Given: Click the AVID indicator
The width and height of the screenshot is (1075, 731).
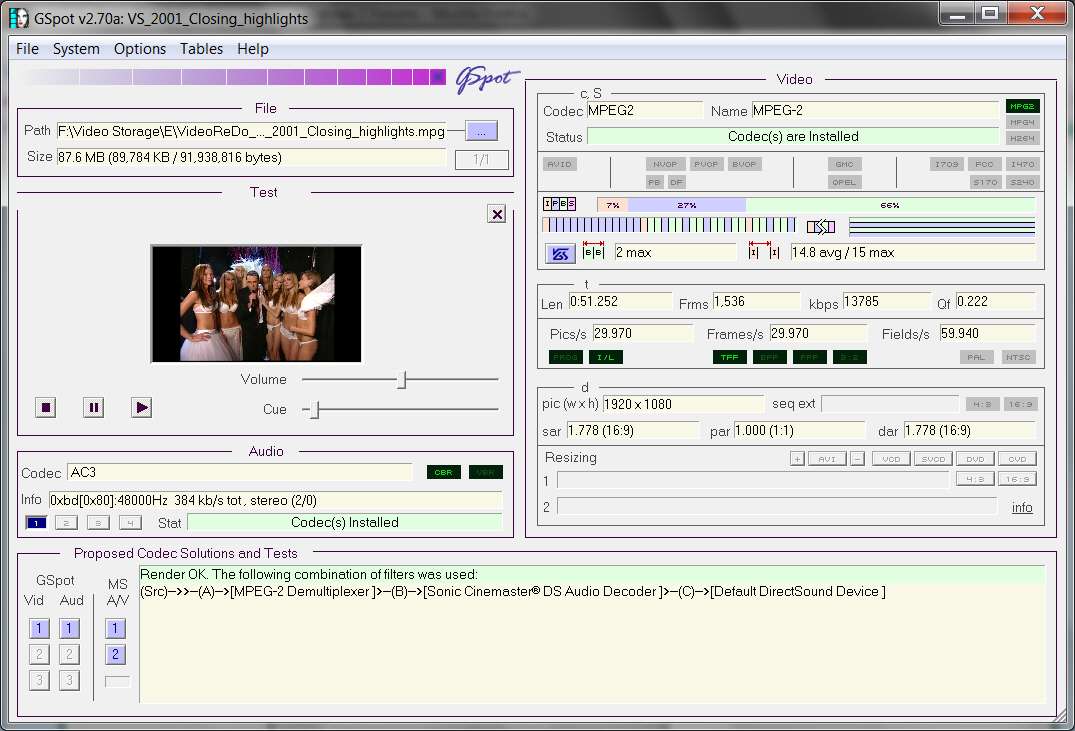Looking at the screenshot, I should click(560, 165).
